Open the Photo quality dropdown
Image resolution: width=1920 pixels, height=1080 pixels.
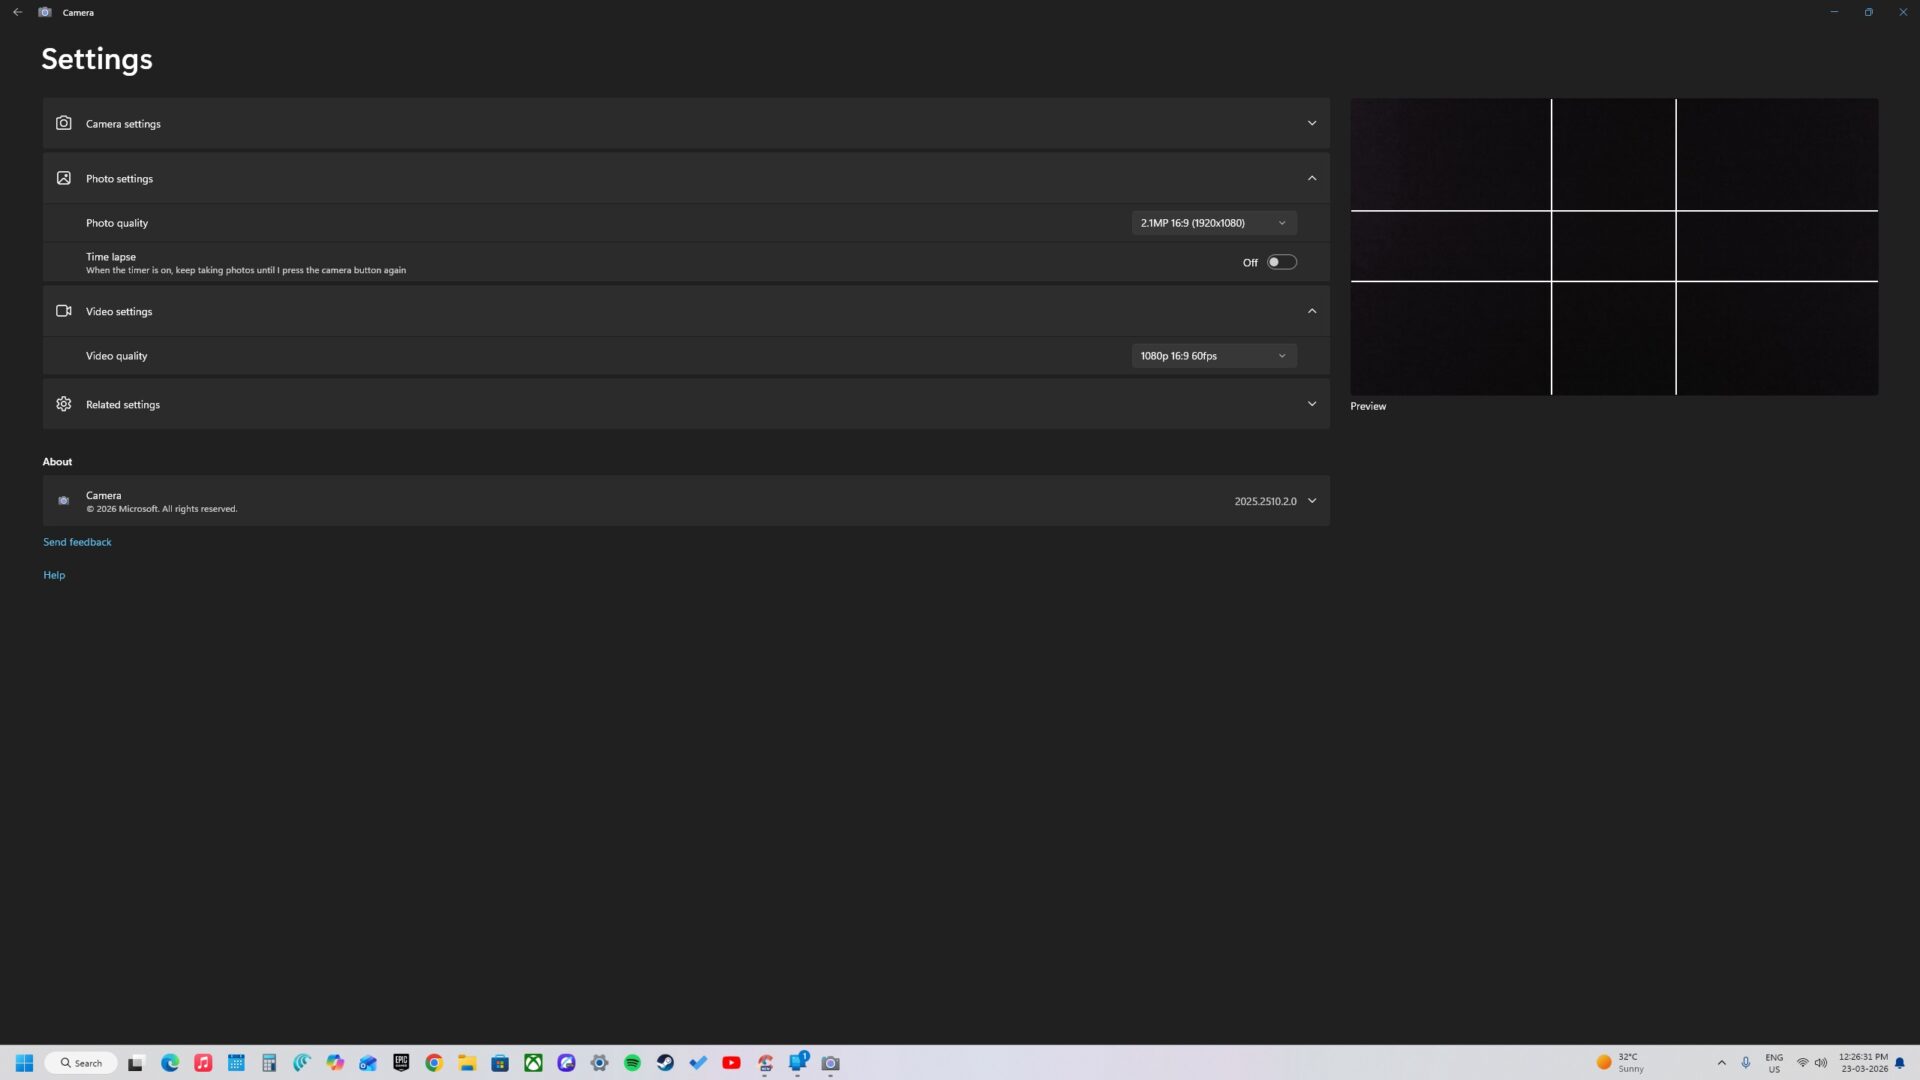pos(1213,222)
